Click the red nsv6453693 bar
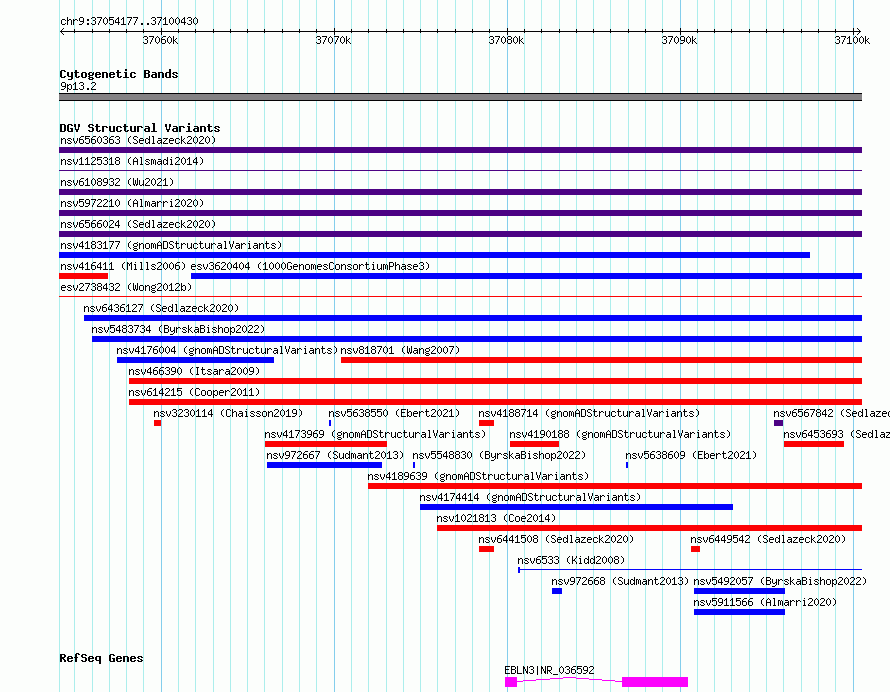 pyautogui.click(x=814, y=444)
